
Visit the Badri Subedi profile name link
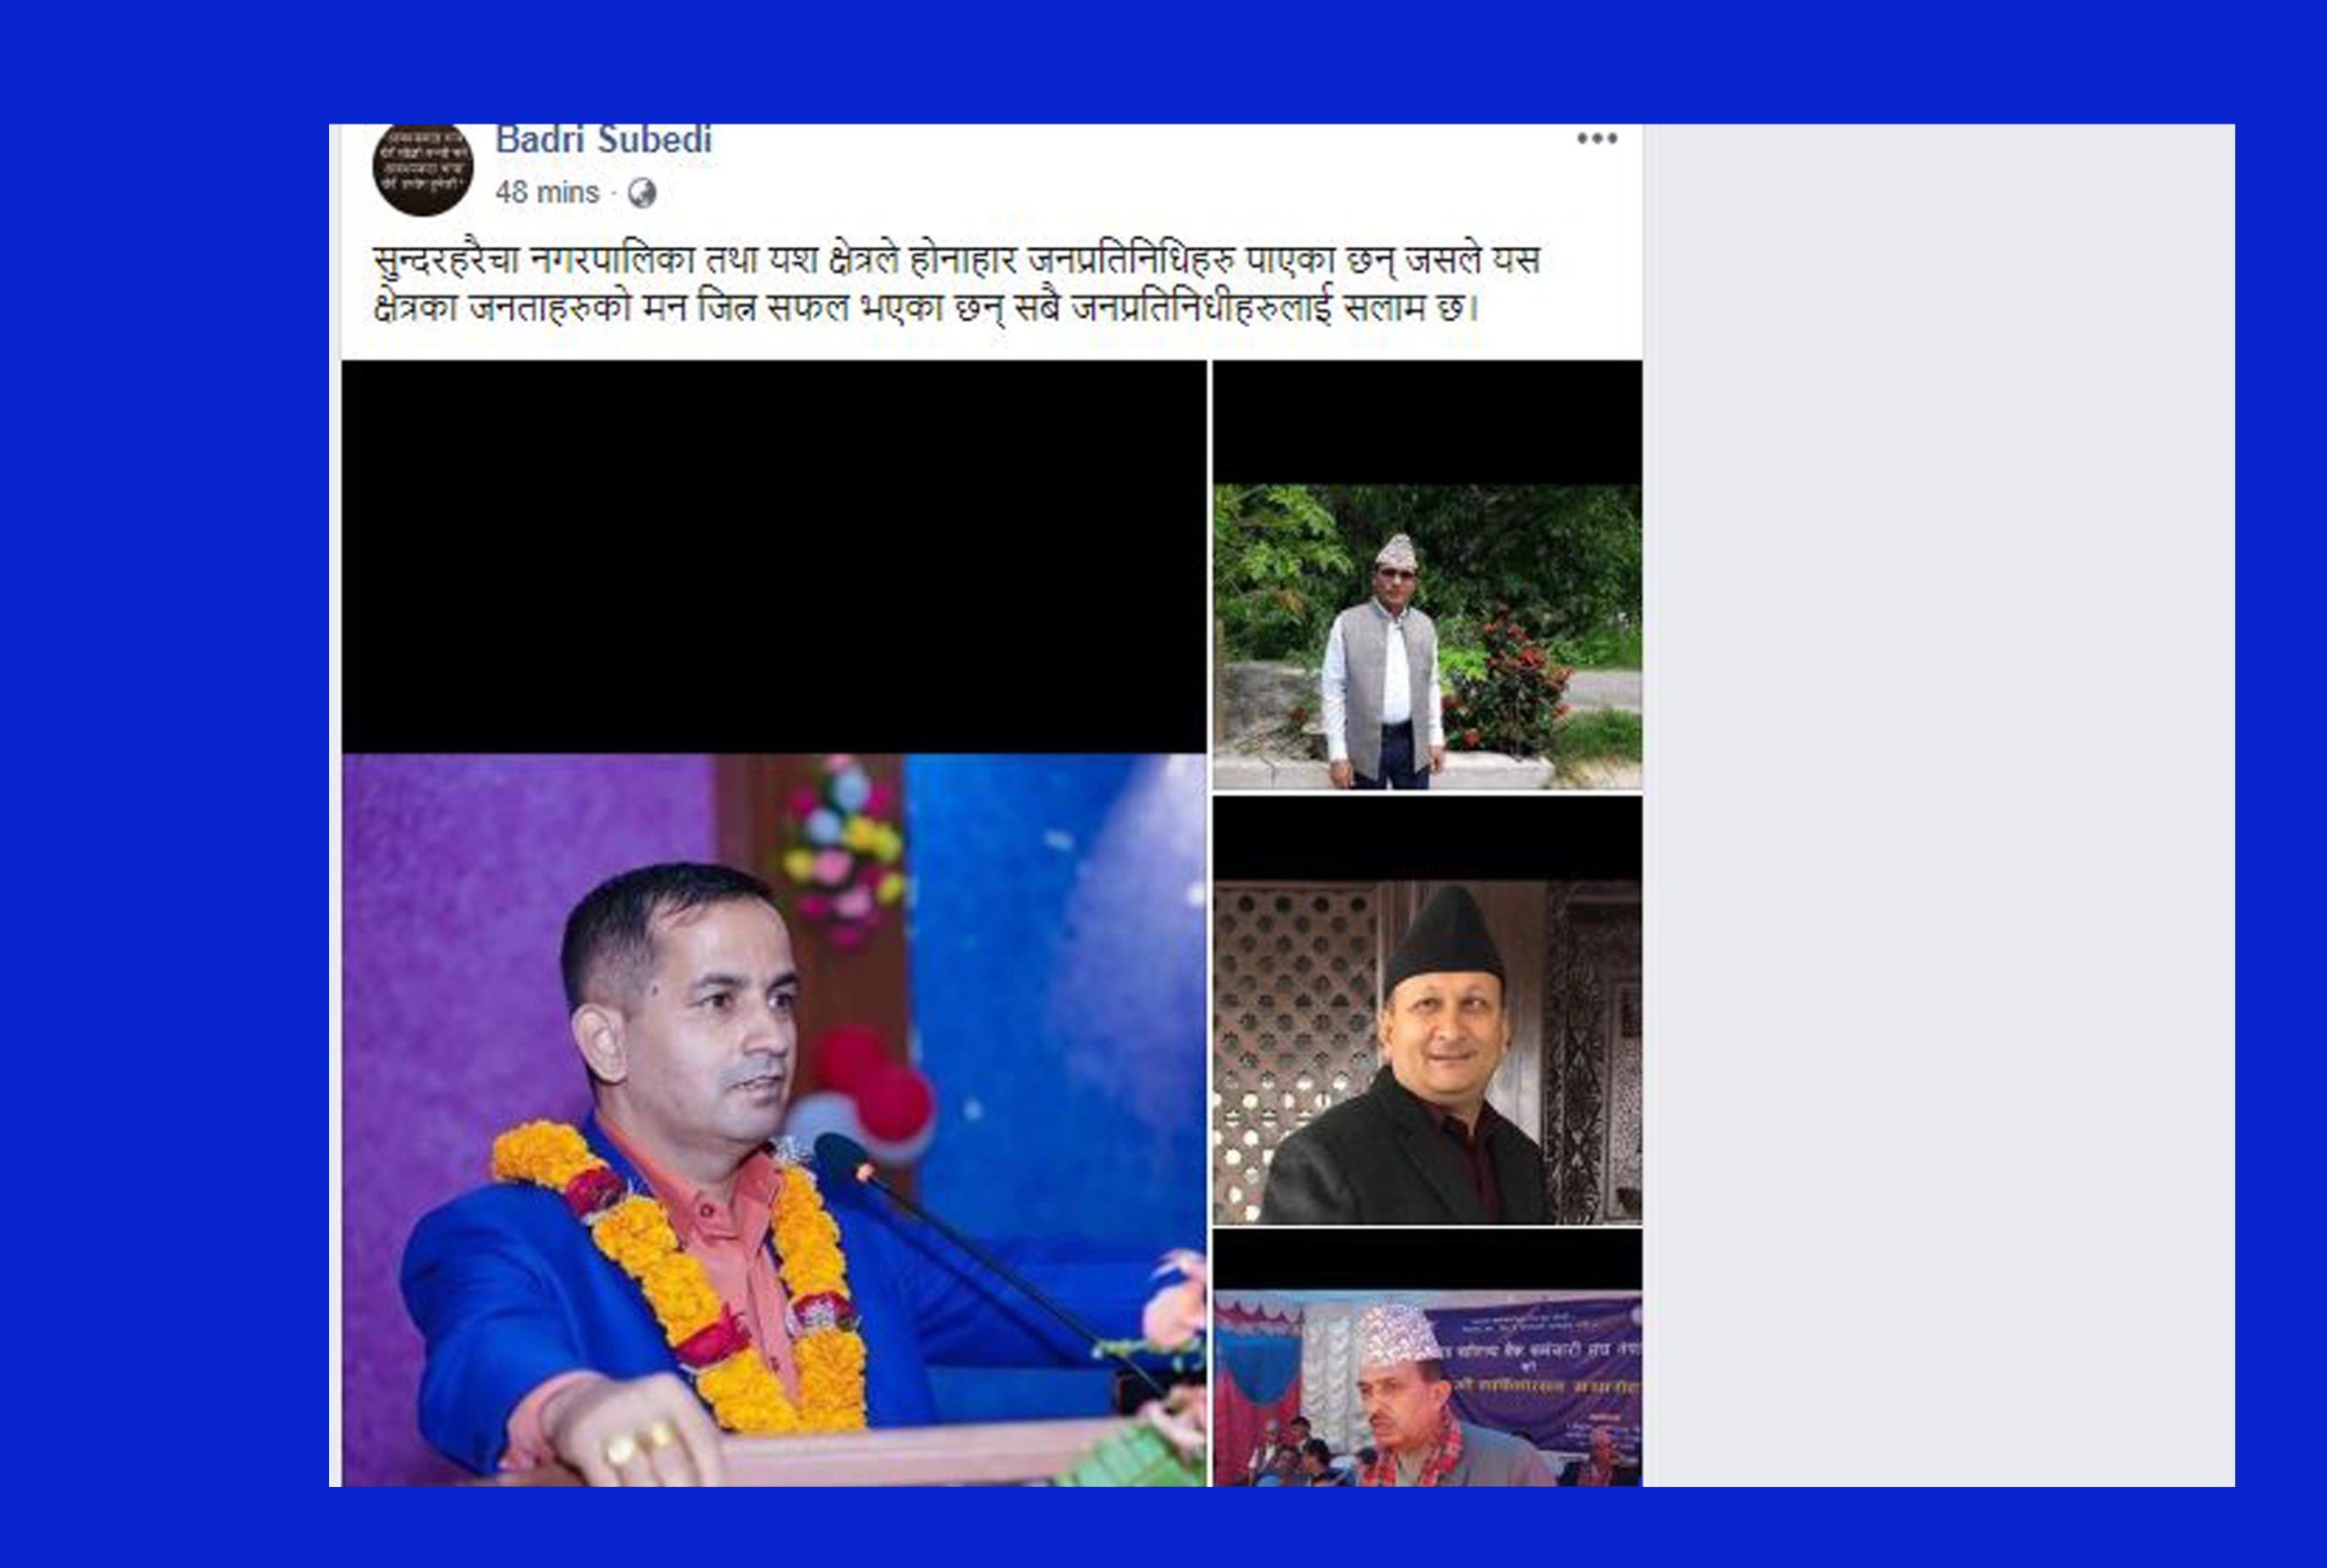603,140
